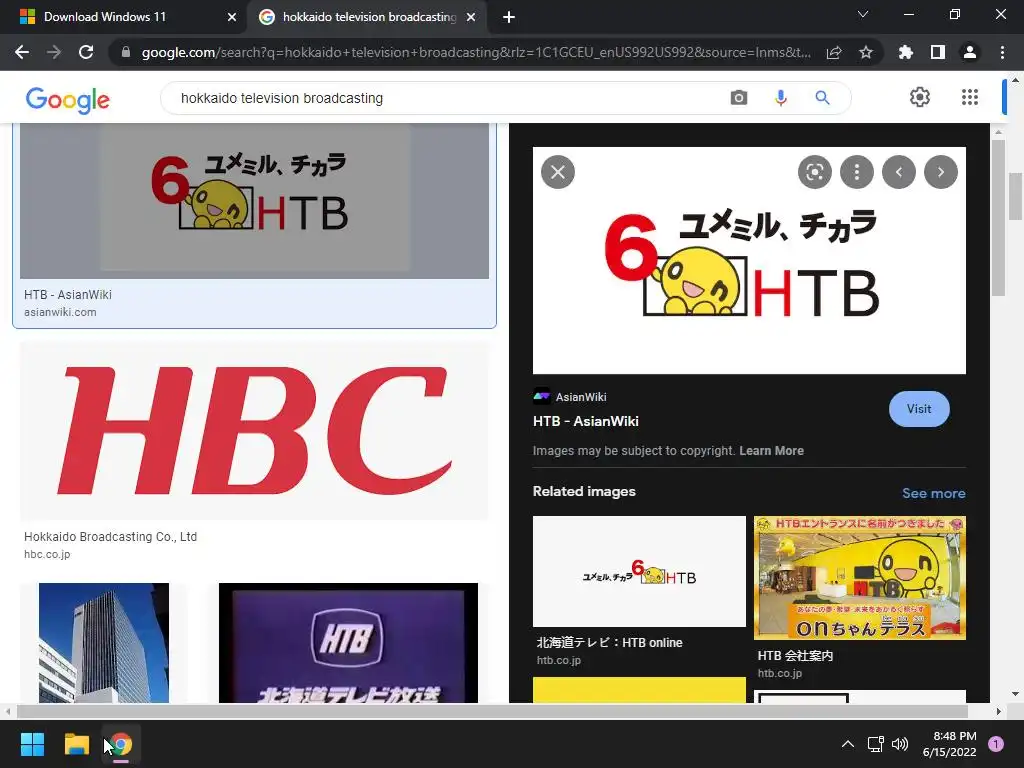Search by image with the camera icon
1024x768 pixels.
739,98
